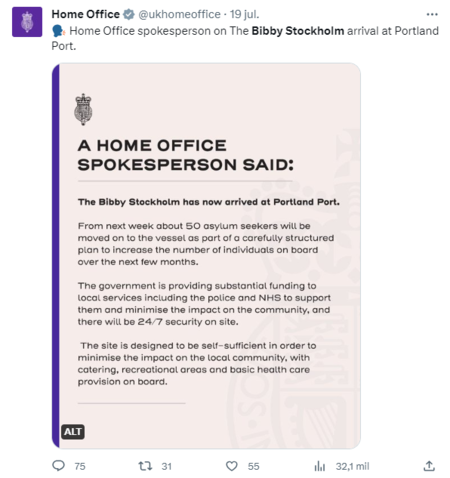Click the 31 retweets count
This screenshot has height=478, width=450.
(x=167, y=466)
